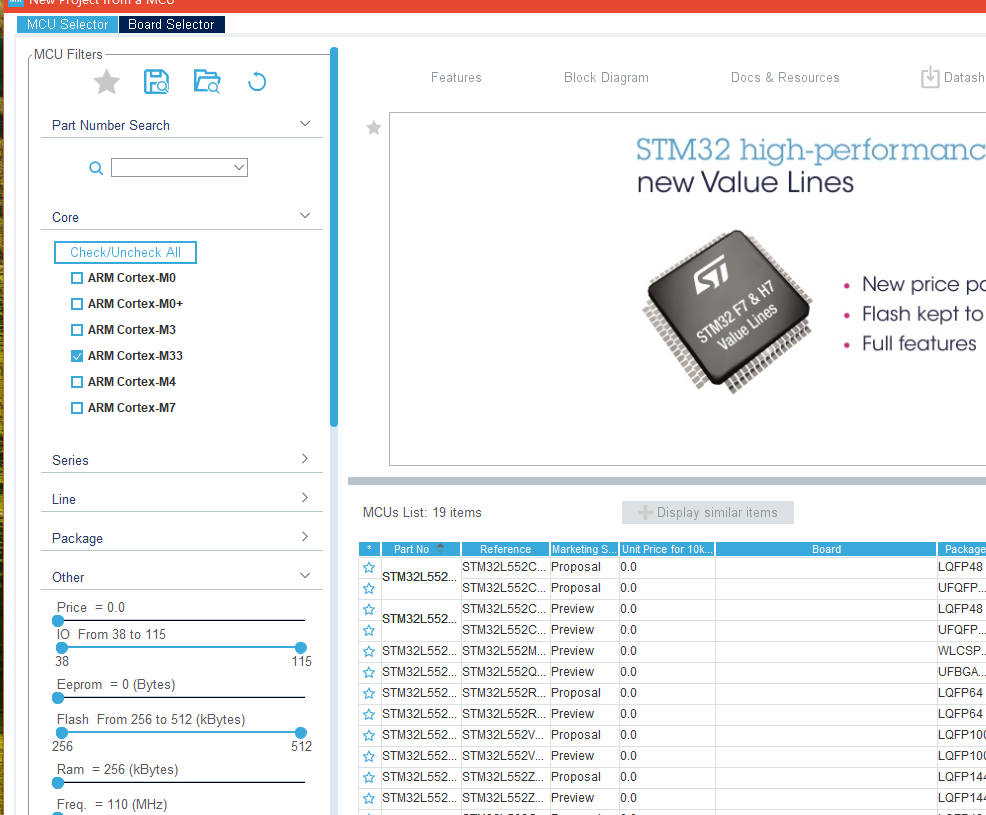The width and height of the screenshot is (986, 815).
Task: Switch to Board Selector tab
Action: pos(171,25)
